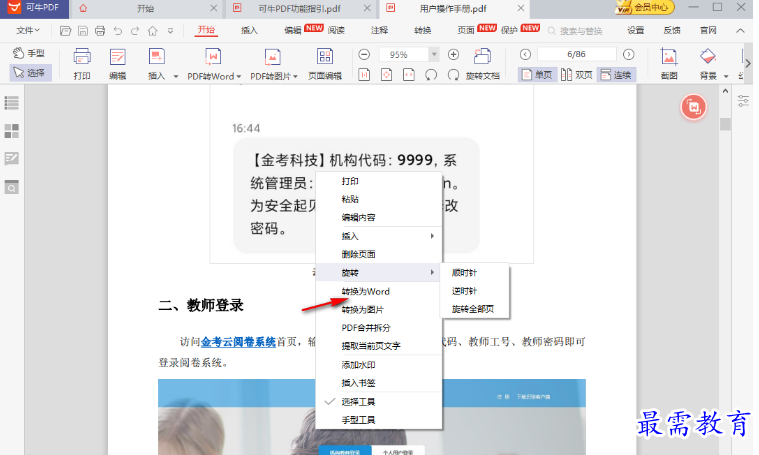The height and width of the screenshot is (455, 759).
Task: Toggle 连续 continuous scrolling mode
Action: point(616,75)
